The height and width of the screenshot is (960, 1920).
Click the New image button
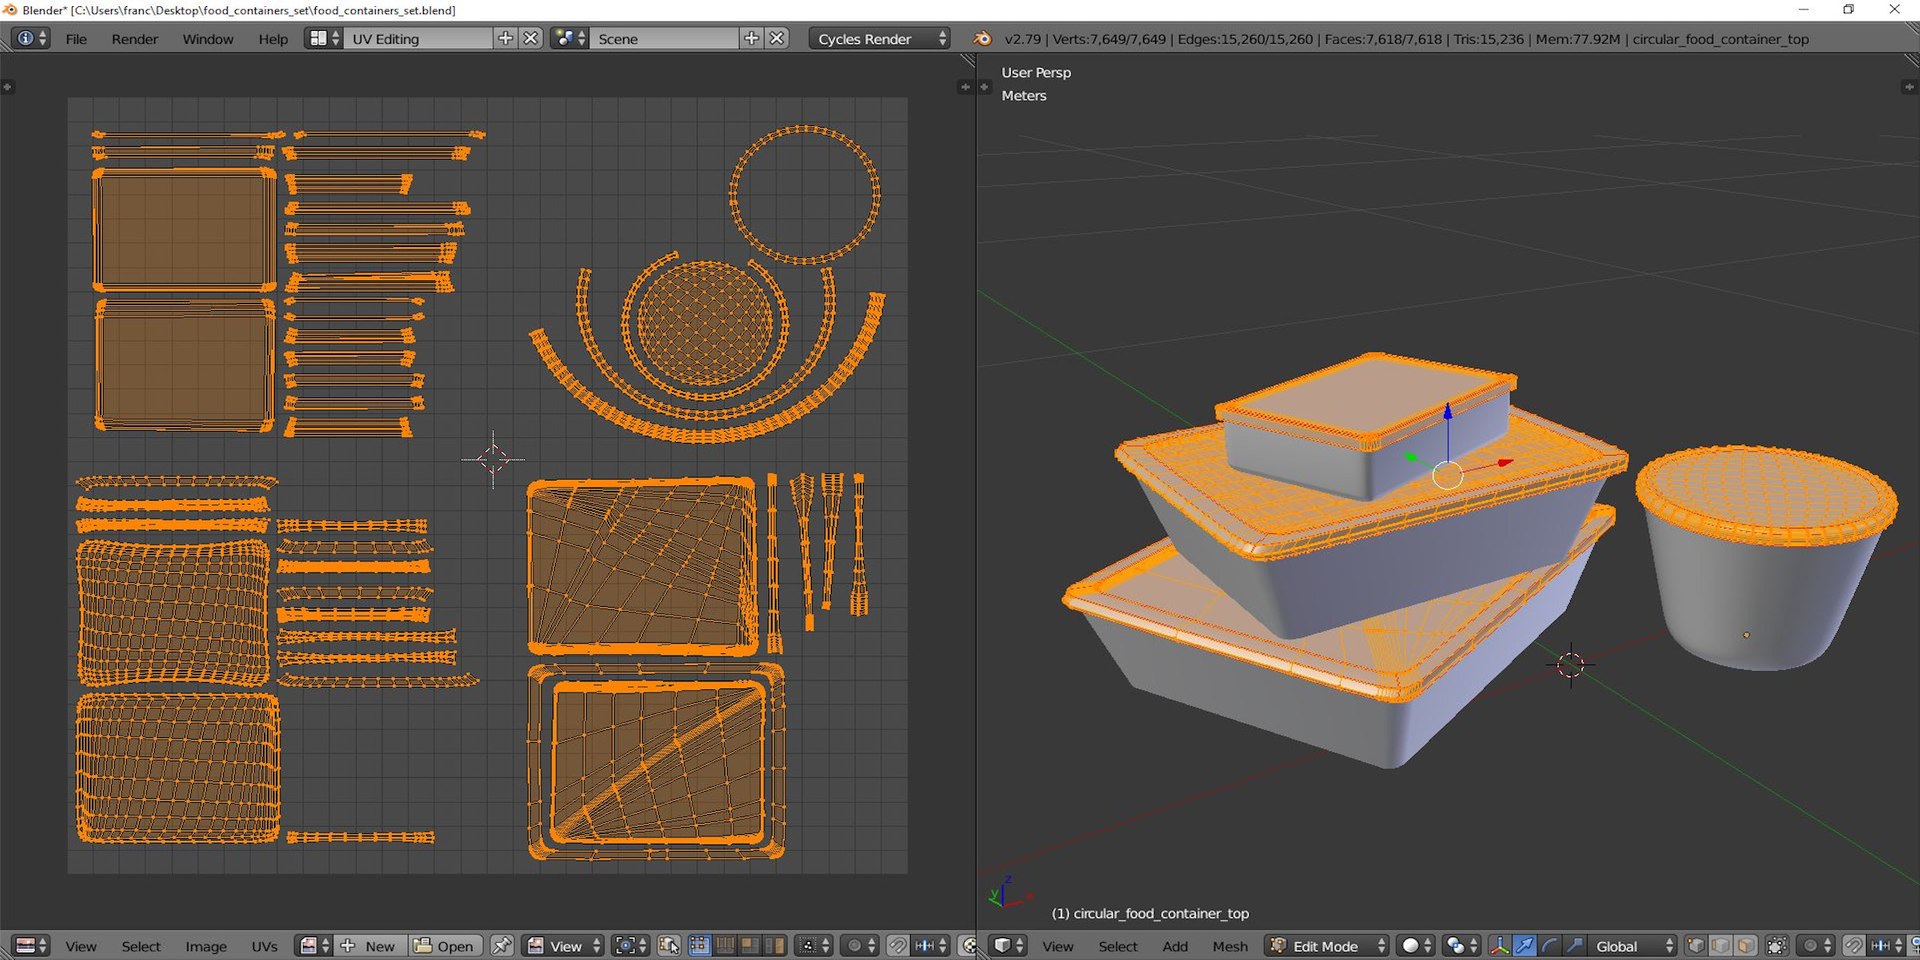click(370, 946)
